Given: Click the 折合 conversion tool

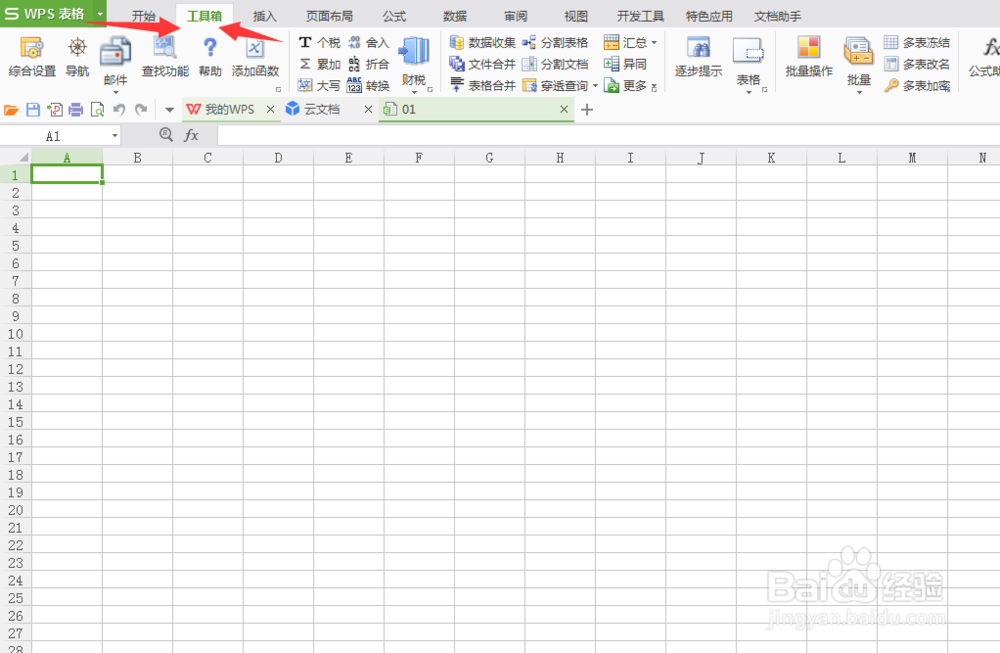Looking at the screenshot, I should point(369,64).
